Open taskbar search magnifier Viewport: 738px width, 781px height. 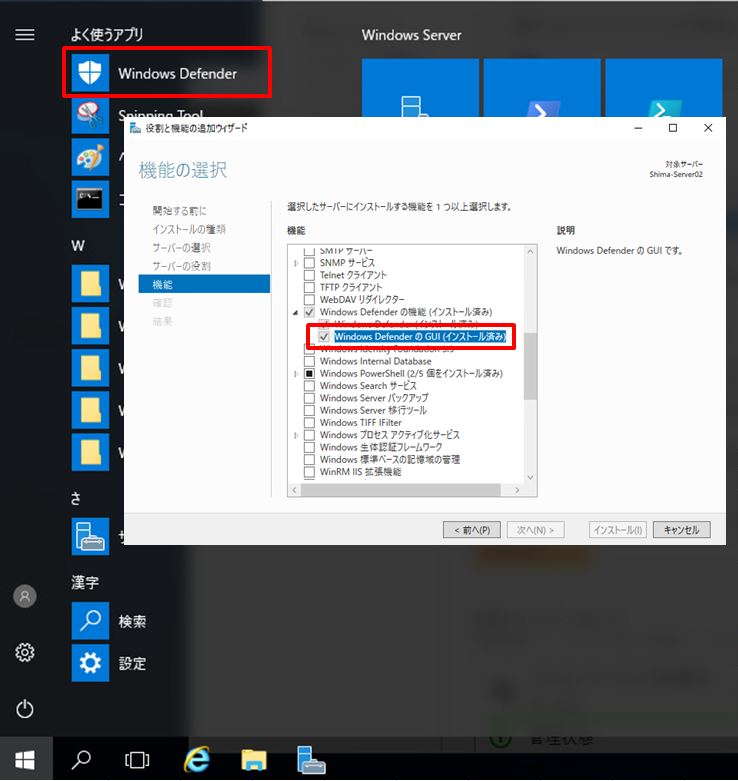[81, 760]
